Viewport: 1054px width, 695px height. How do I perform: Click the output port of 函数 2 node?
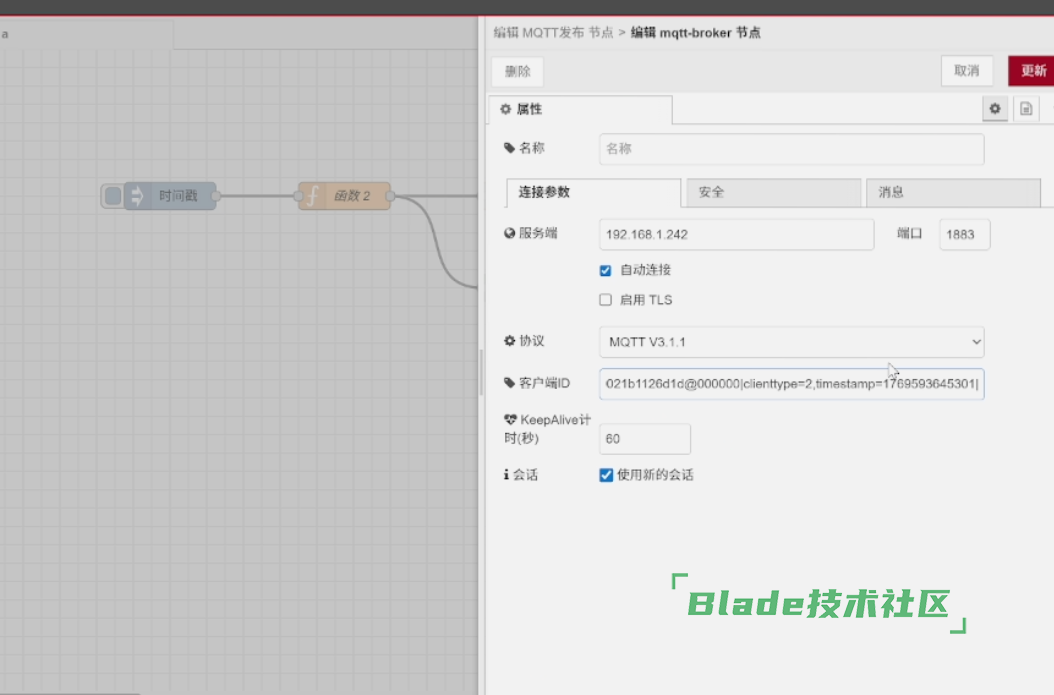pyautogui.click(x=391, y=196)
